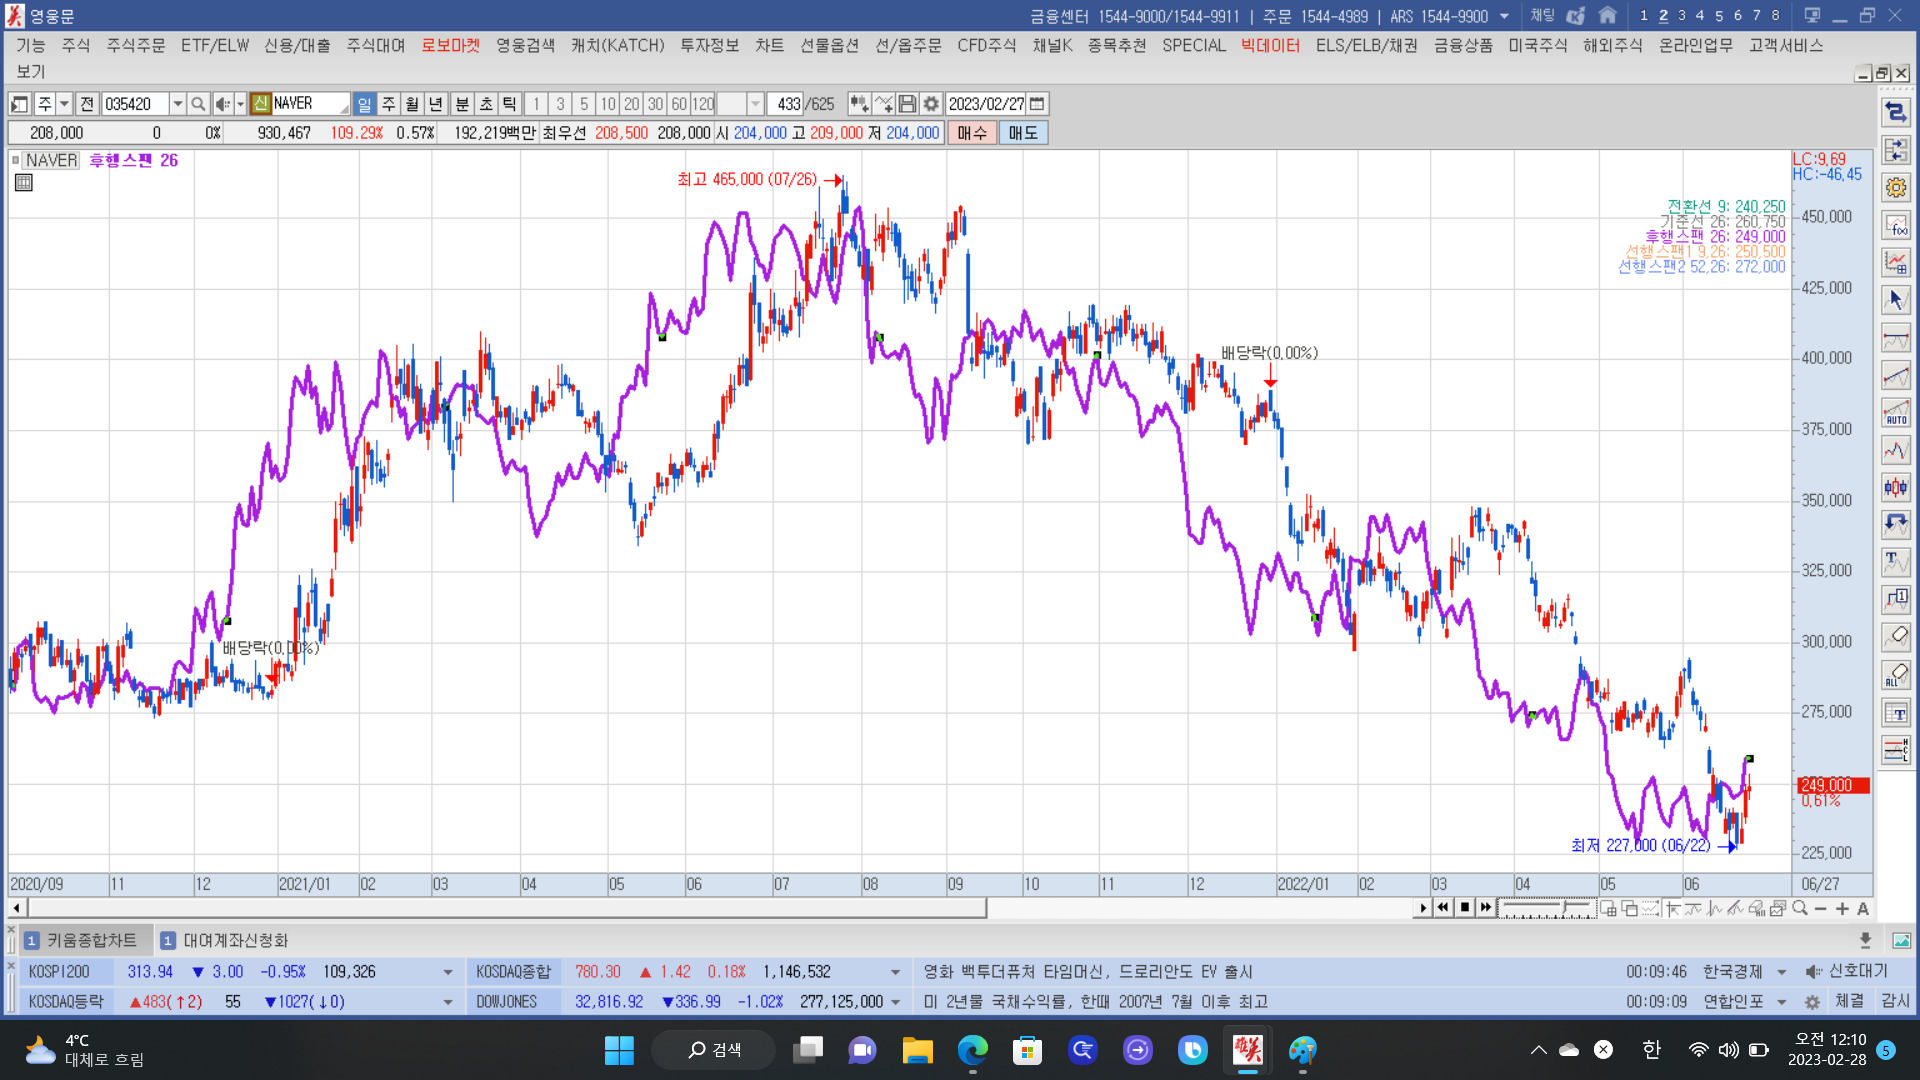Open the calendar date picker icon
This screenshot has height=1080, width=1920.
tap(1037, 104)
